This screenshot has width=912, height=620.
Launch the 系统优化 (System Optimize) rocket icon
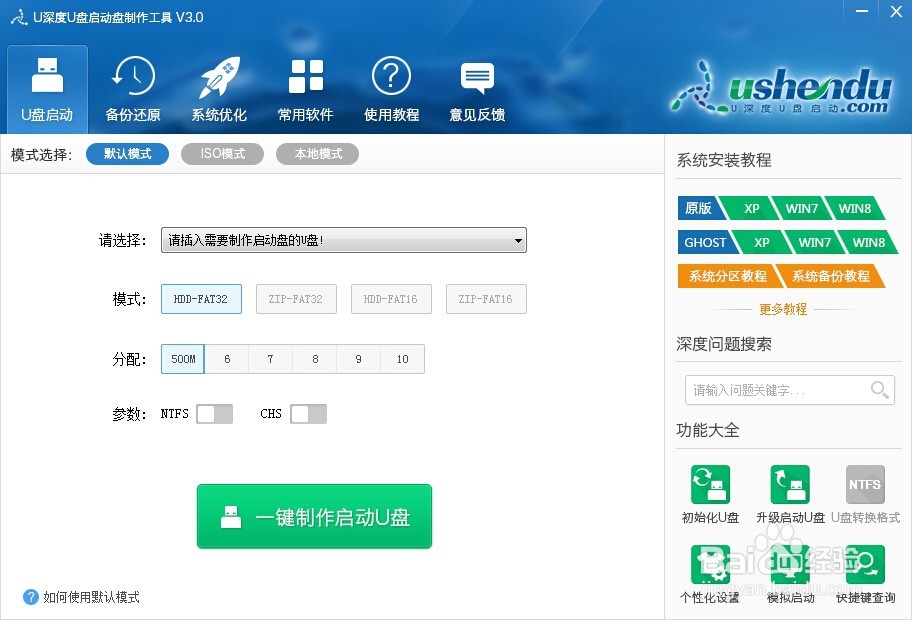tap(218, 88)
